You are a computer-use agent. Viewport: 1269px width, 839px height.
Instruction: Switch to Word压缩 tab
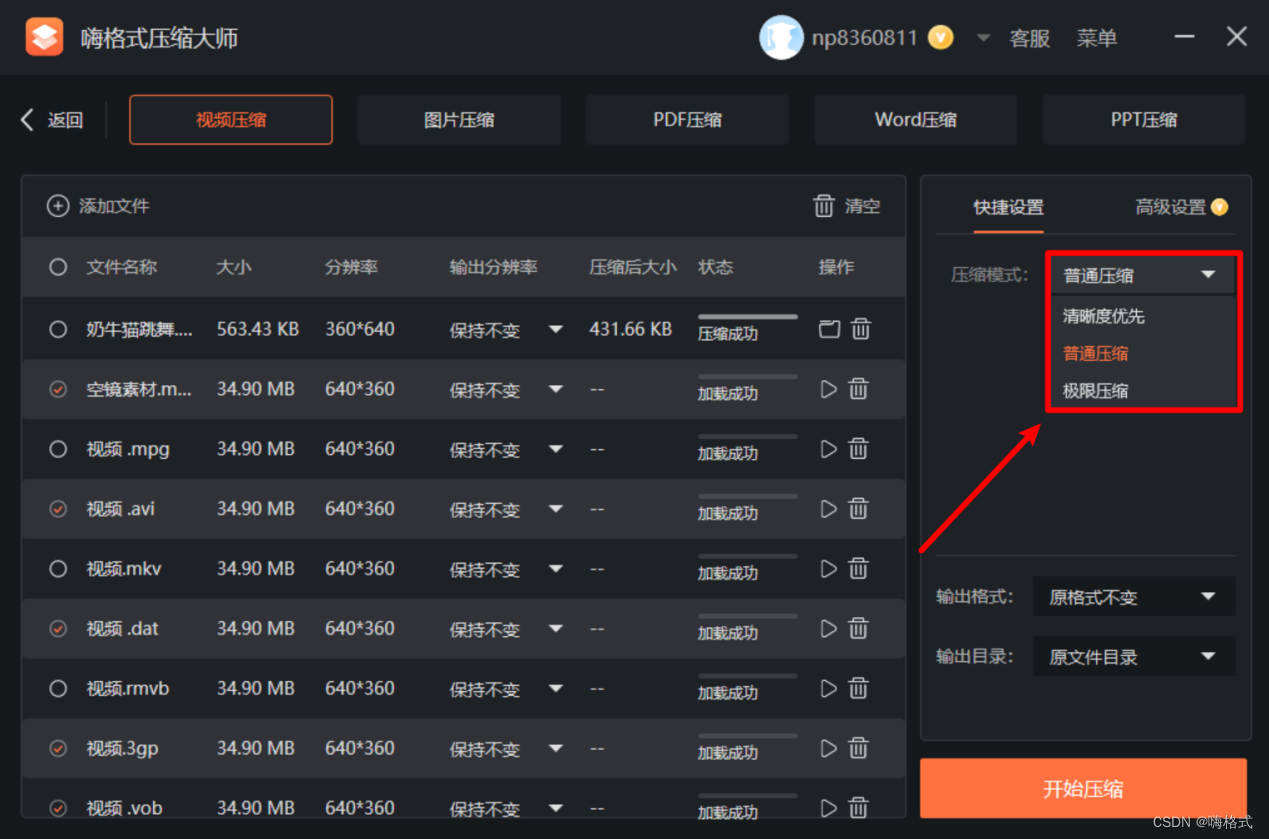coord(915,120)
